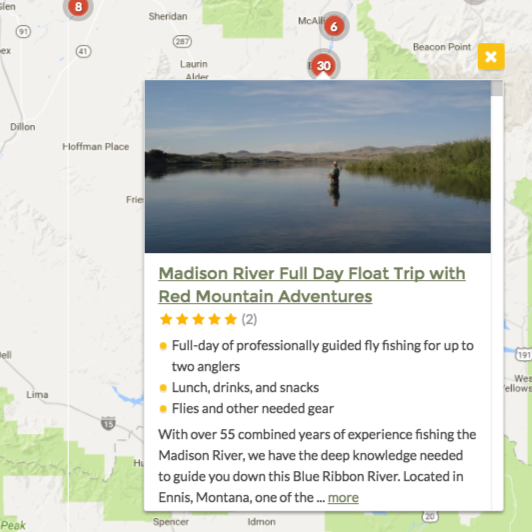Click the Lima town label on the map

[37, 395]
